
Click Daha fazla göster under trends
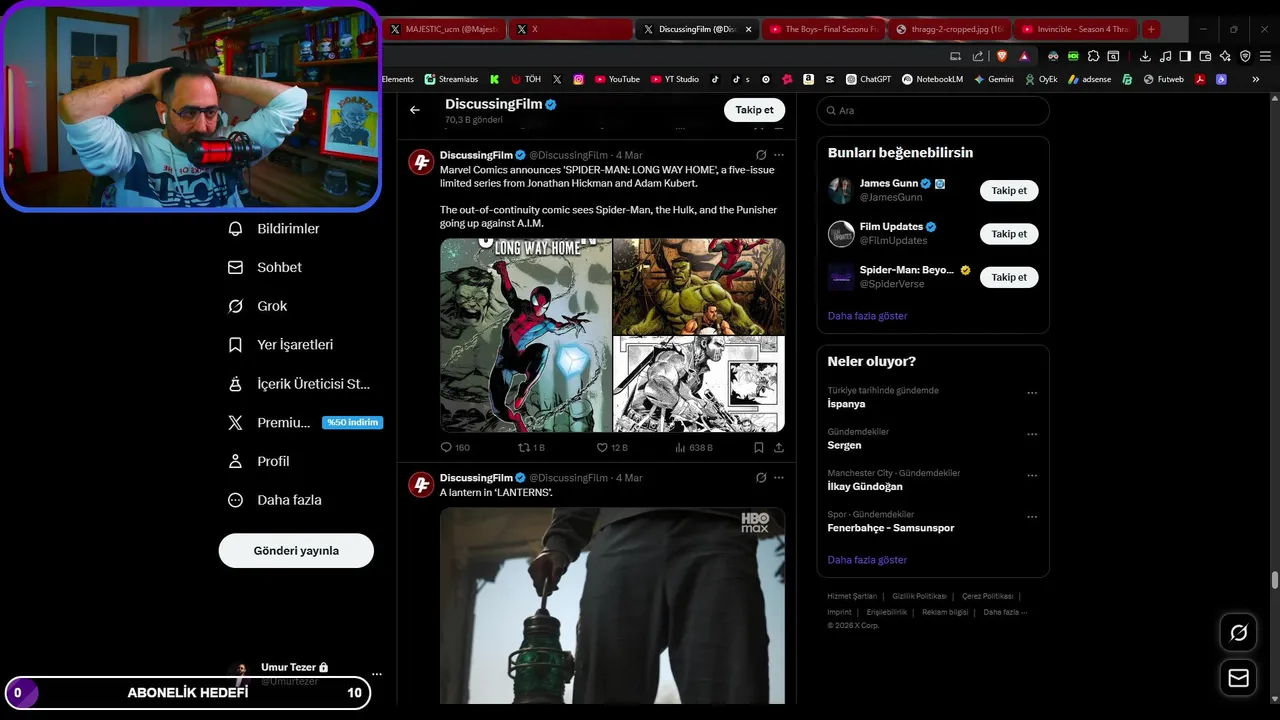(868, 560)
